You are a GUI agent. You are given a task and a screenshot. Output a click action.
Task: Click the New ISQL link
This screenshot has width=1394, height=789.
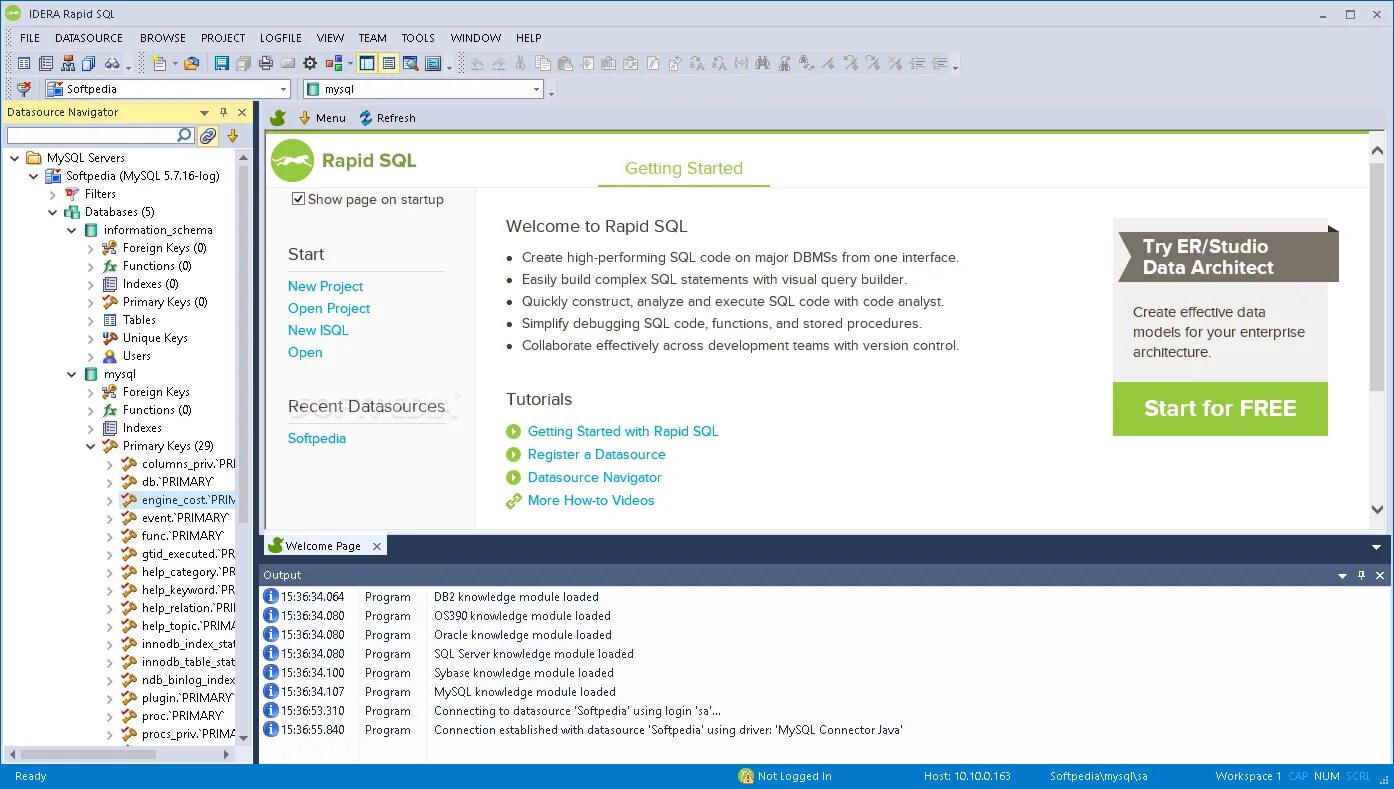(x=318, y=330)
